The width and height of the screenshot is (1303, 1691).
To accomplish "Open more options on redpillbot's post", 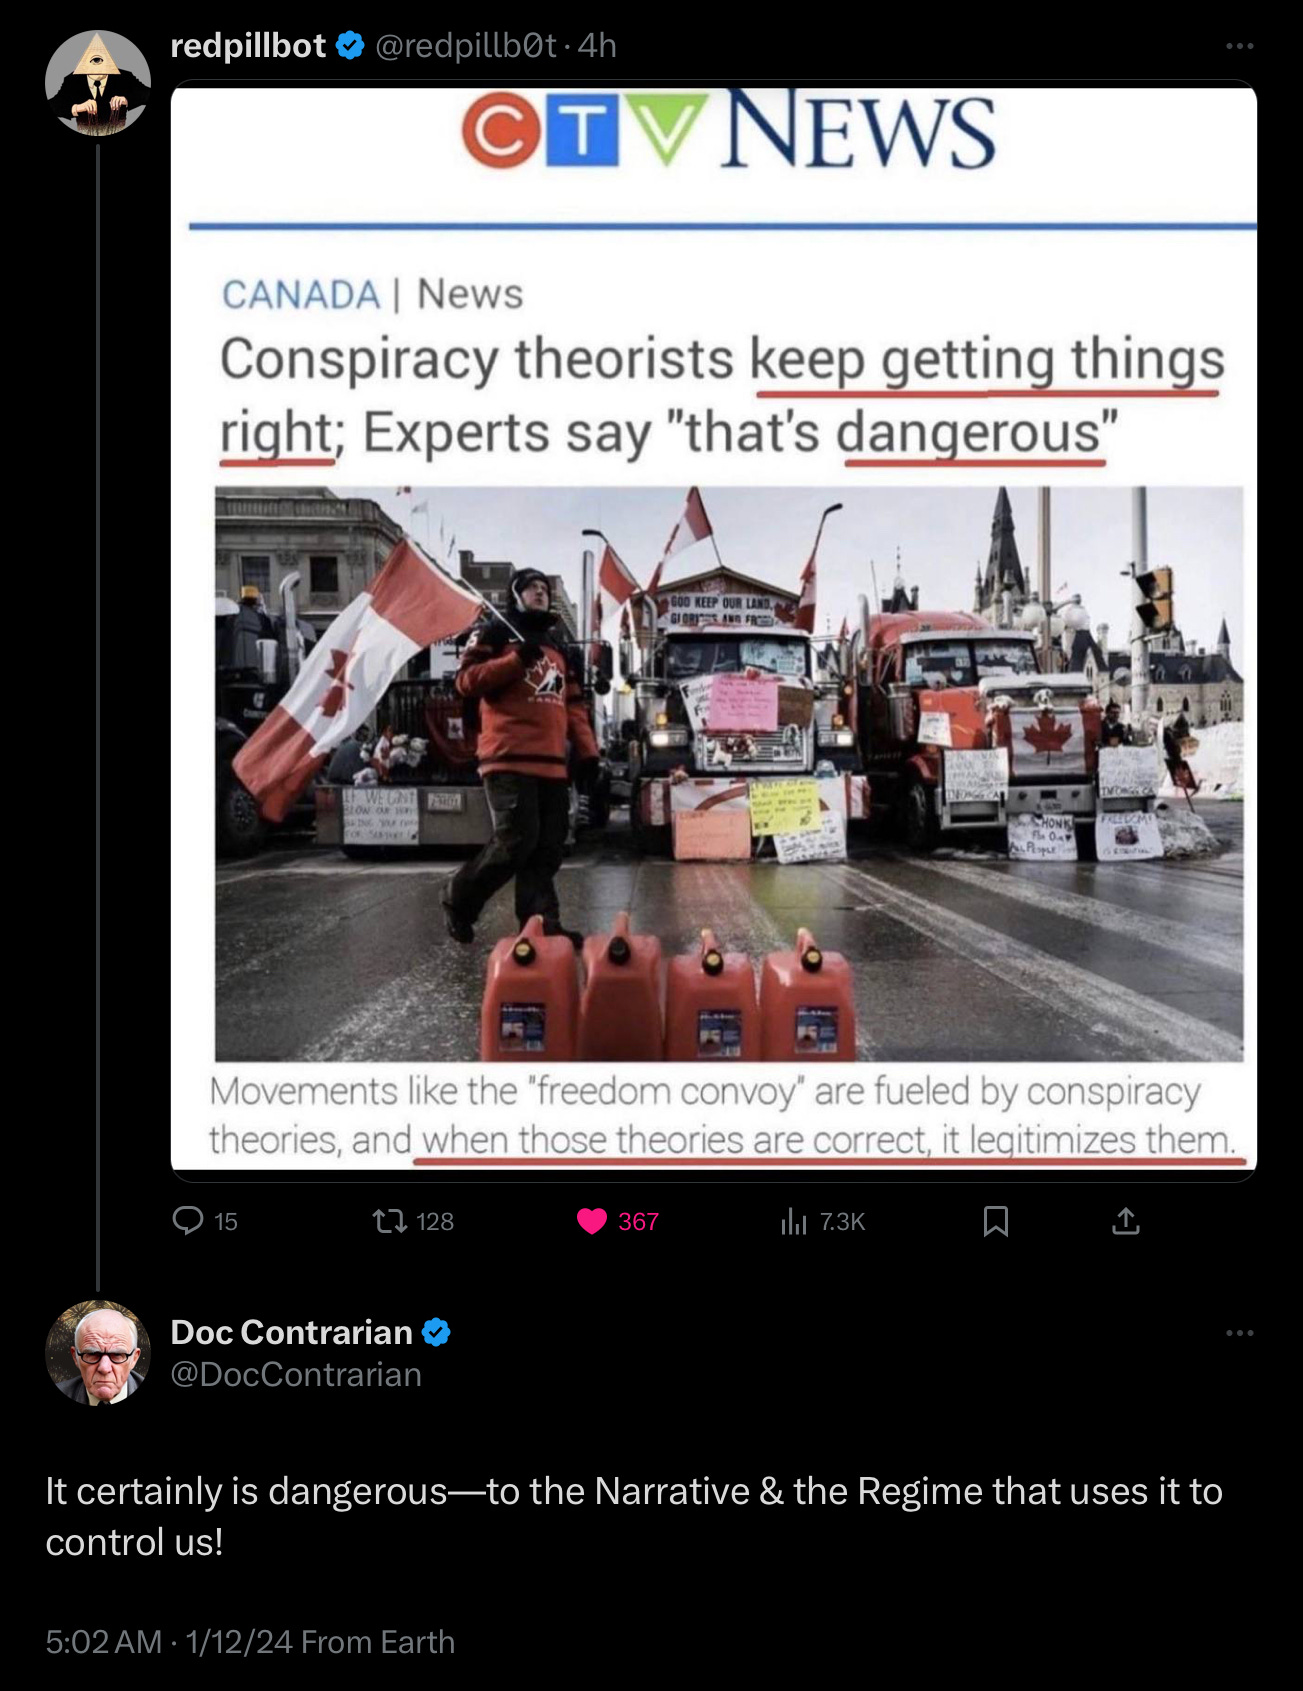I will pyautogui.click(x=1239, y=46).
